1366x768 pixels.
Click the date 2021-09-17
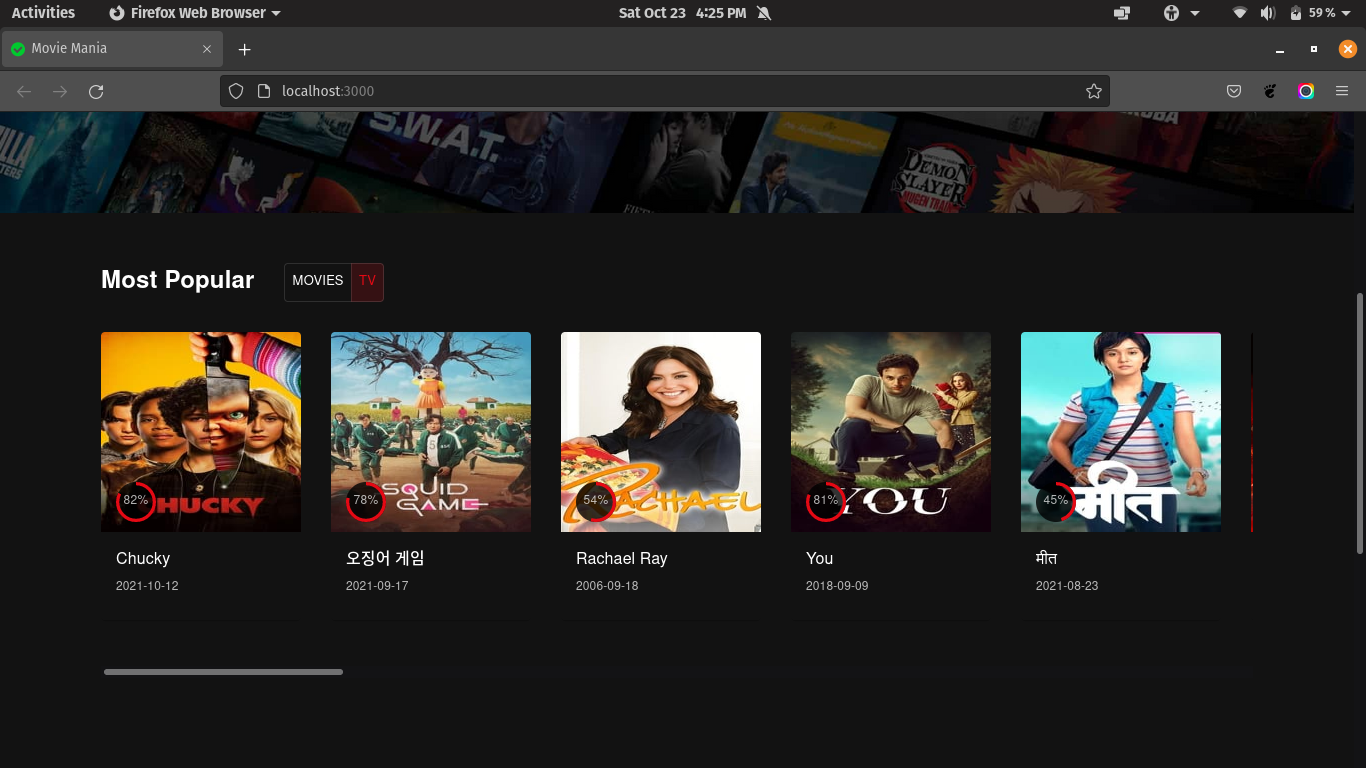click(x=377, y=586)
